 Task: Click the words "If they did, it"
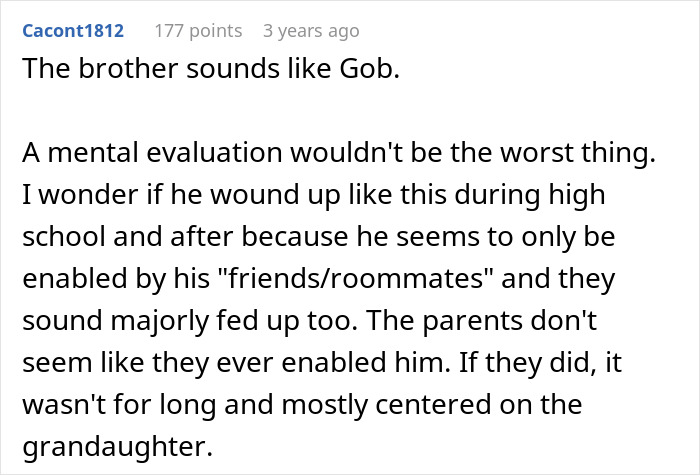(540, 362)
